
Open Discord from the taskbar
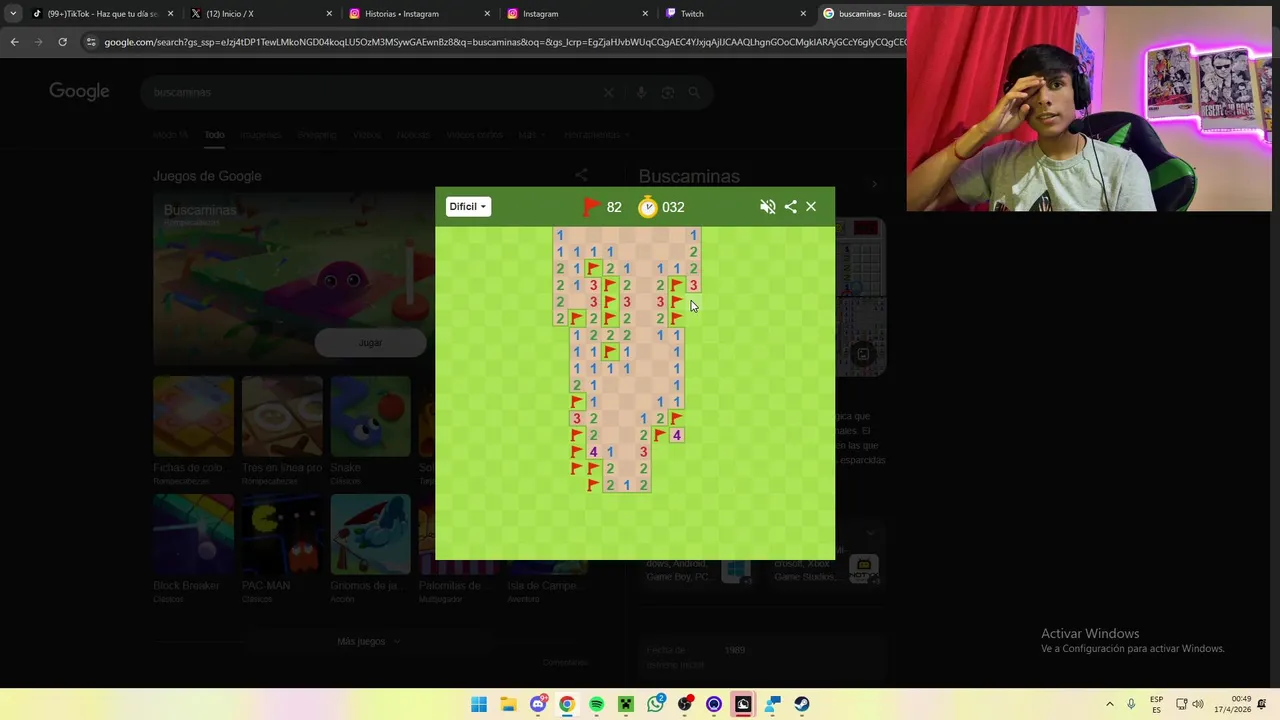pos(538,704)
